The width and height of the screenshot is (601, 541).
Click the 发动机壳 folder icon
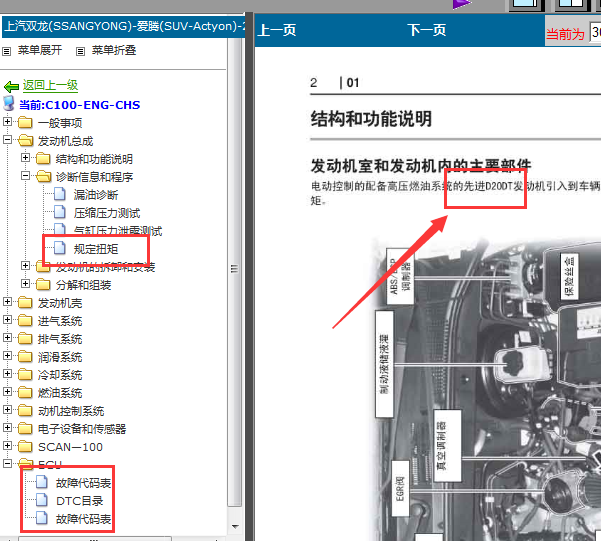coord(25,302)
